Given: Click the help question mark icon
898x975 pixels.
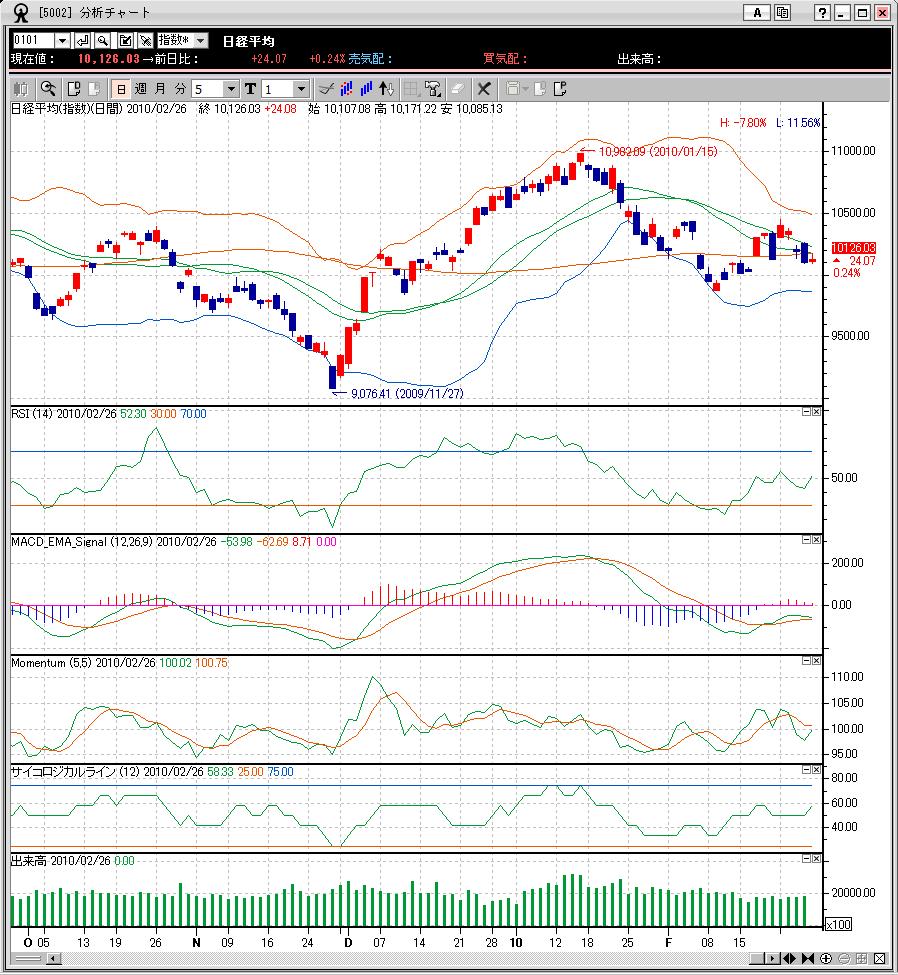Looking at the screenshot, I should coord(822,13).
